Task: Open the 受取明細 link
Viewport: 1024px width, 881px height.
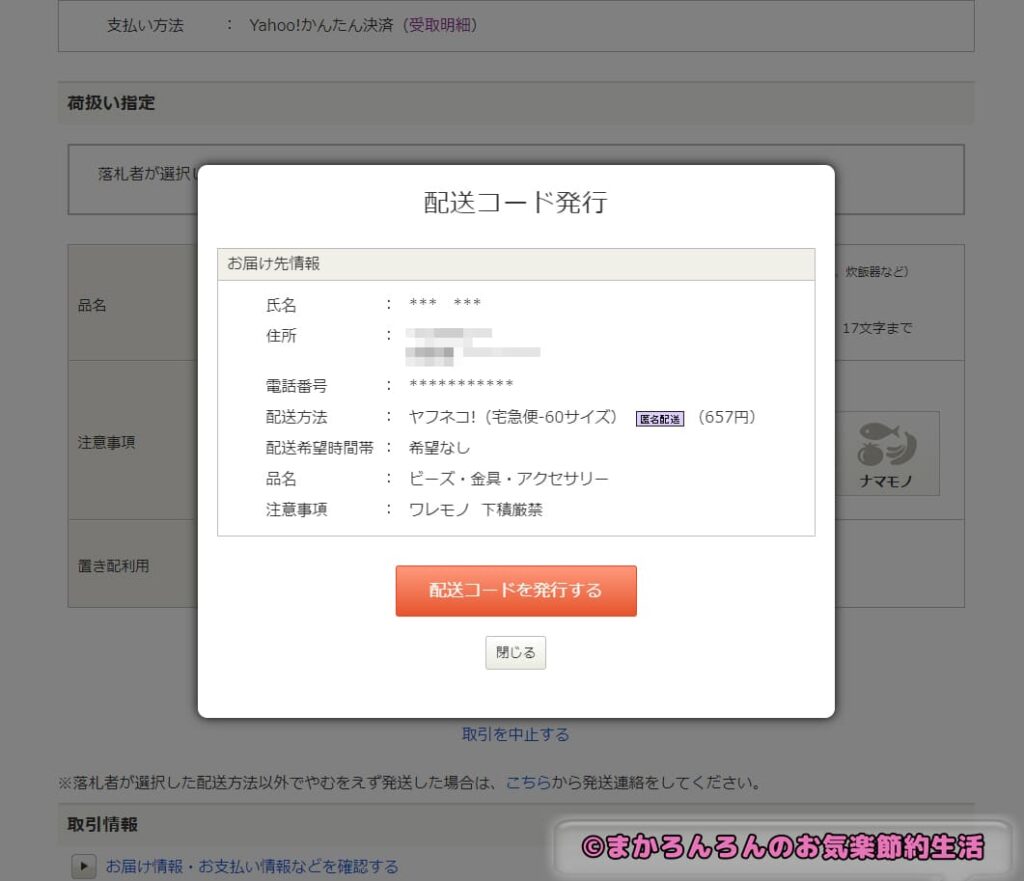Action: [x=439, y=25]
